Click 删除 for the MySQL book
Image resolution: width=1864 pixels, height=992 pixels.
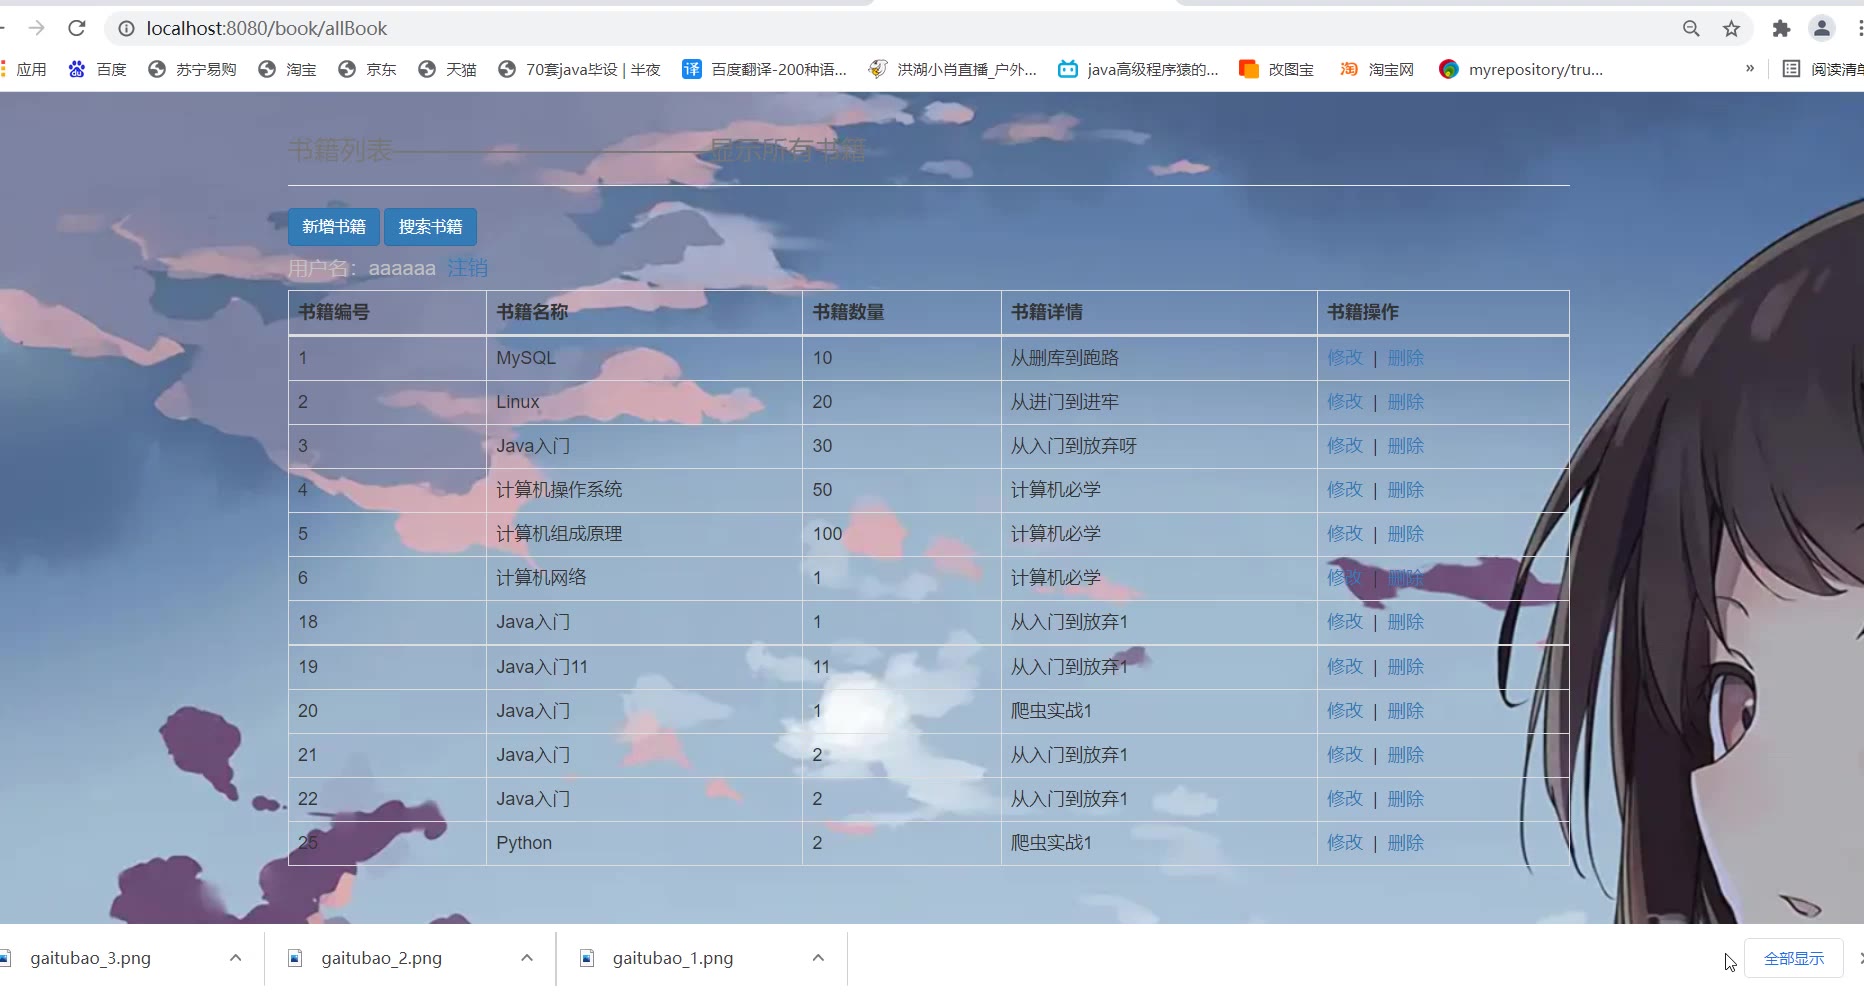1406,358
